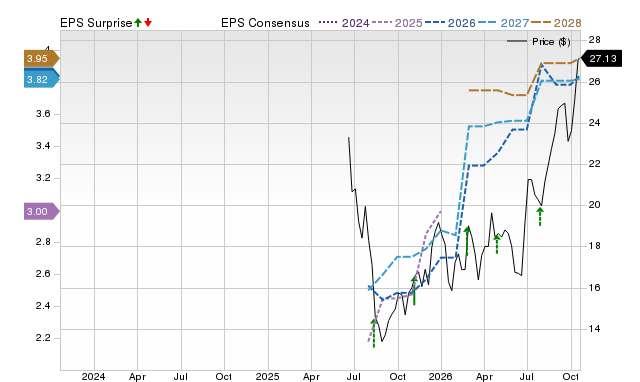This screenshot has height=382, width=640.
Task: Click the 18 label on the price axis
Action: tap(595, 246)
